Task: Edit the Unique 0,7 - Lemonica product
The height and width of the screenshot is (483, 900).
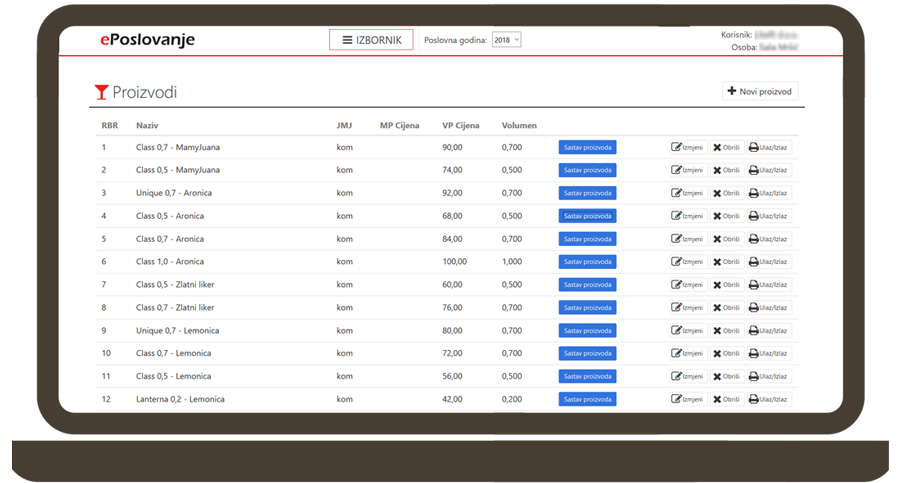Action: [688, 331]
